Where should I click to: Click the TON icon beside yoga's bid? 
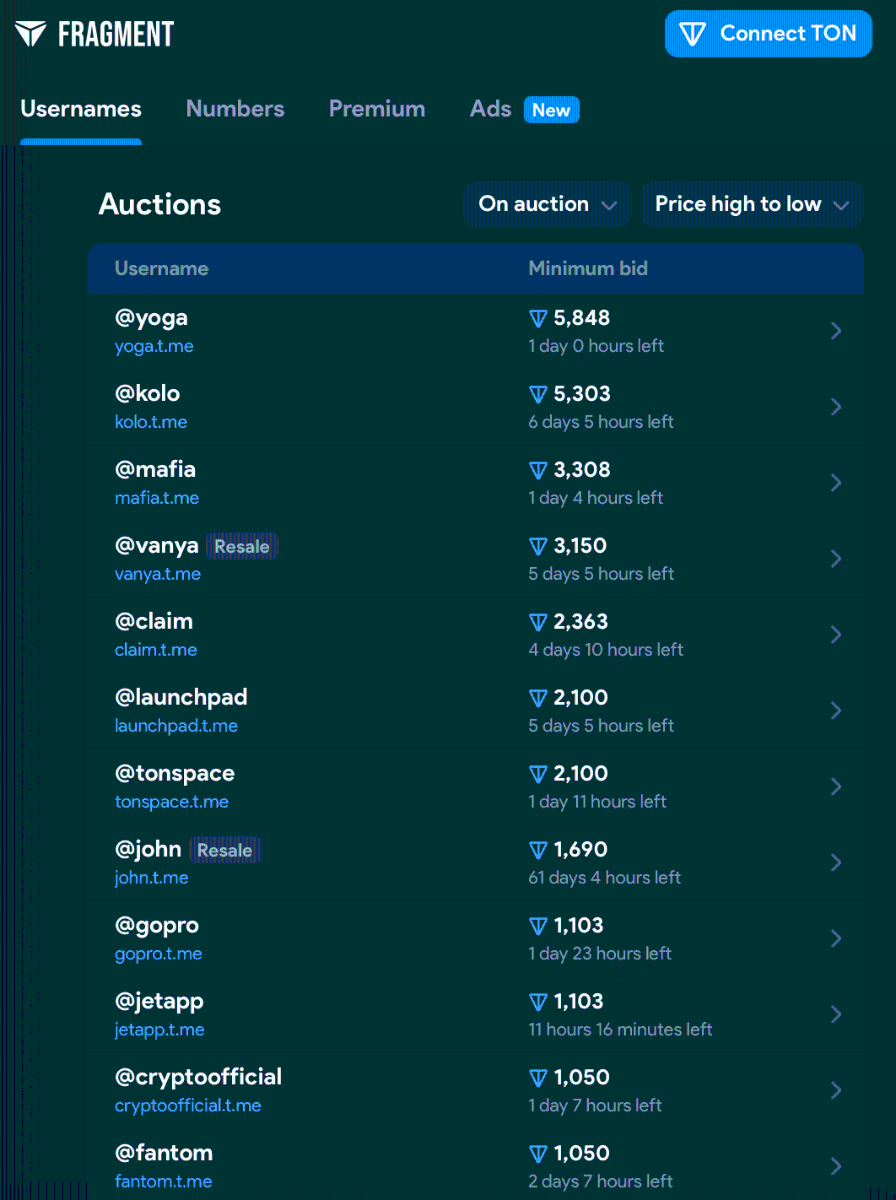[x=538, y=319]
